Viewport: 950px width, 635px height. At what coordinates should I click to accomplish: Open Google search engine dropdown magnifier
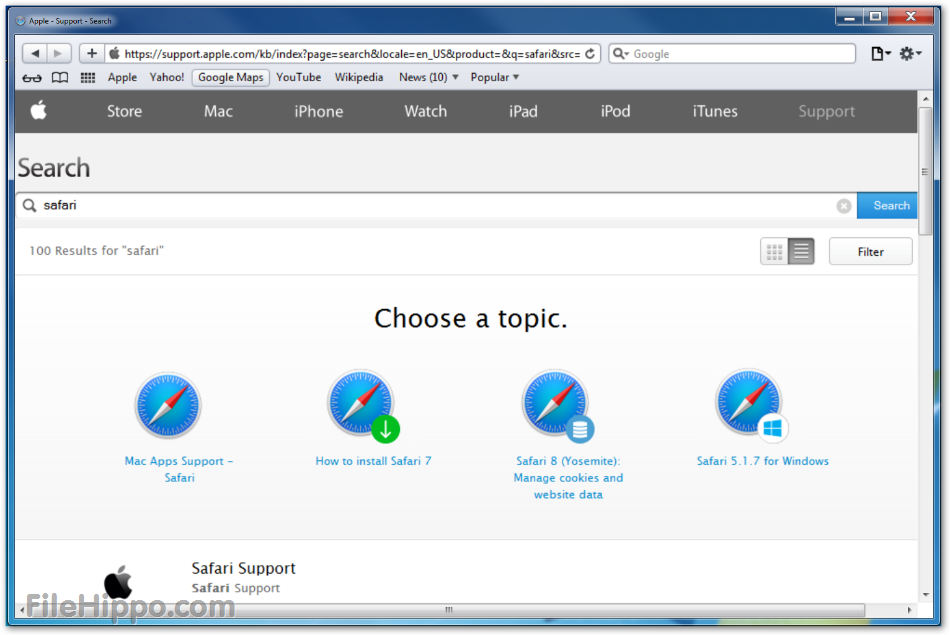point(620,54)
